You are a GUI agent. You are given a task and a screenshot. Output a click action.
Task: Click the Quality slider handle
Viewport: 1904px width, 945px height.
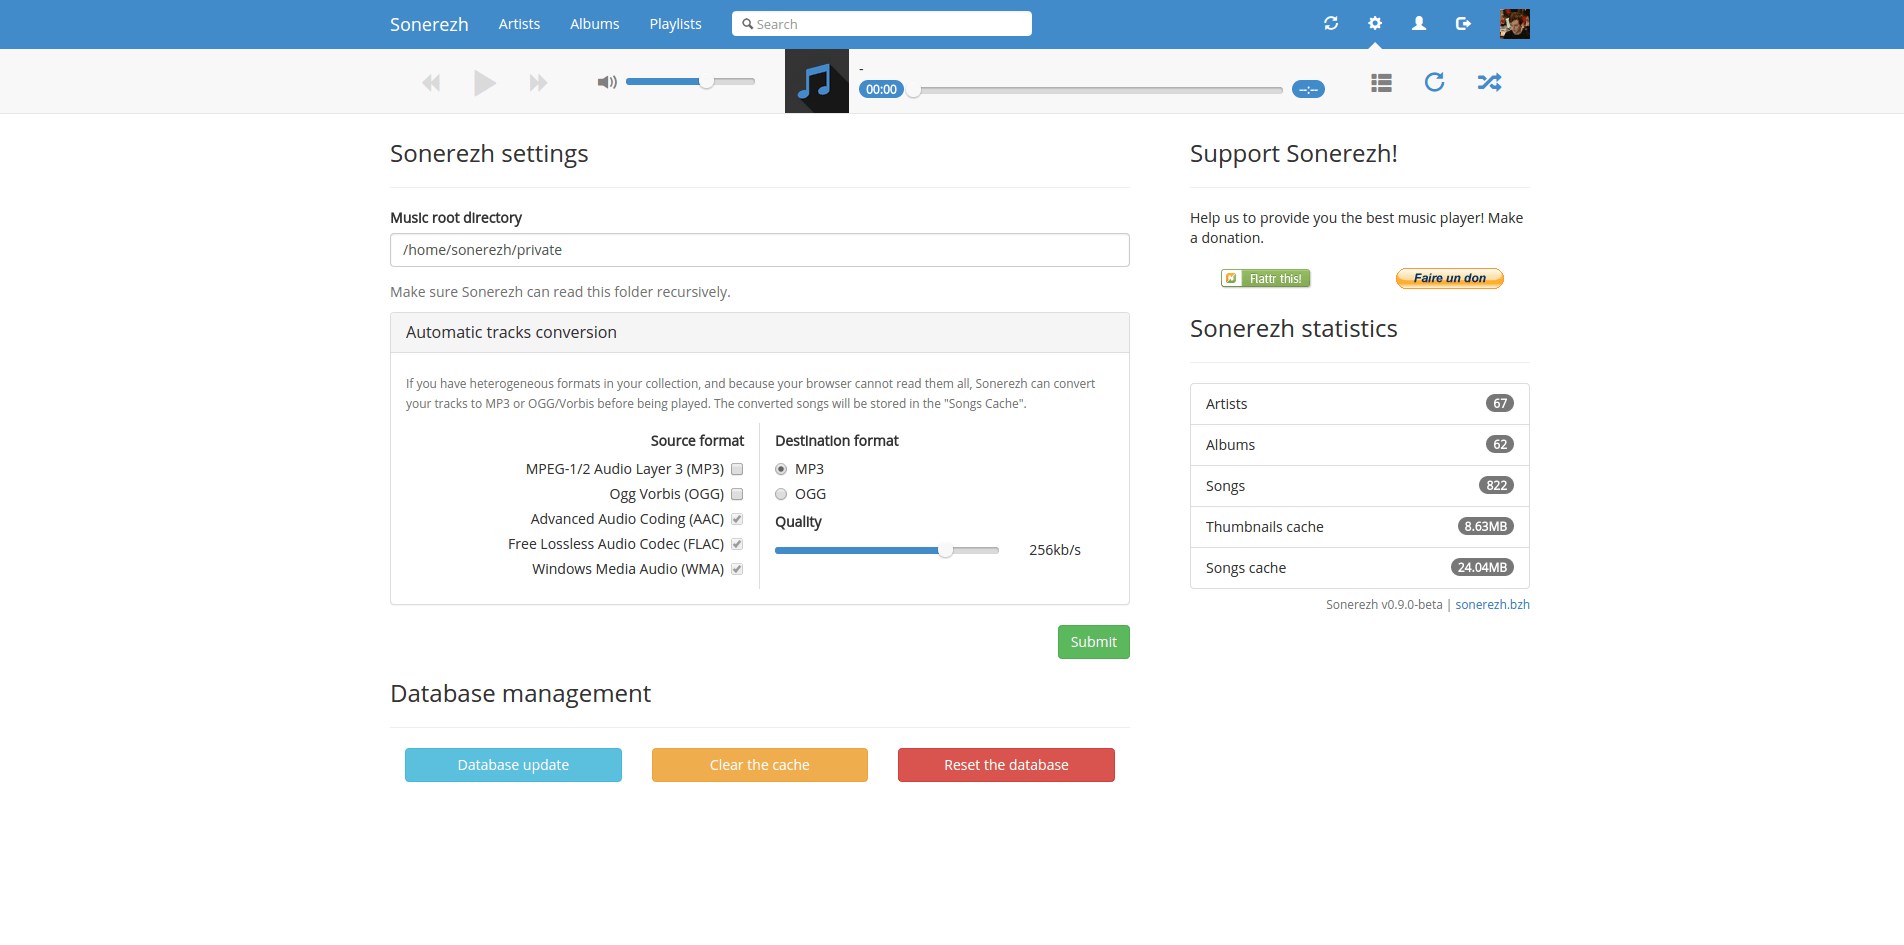point(945,550)
